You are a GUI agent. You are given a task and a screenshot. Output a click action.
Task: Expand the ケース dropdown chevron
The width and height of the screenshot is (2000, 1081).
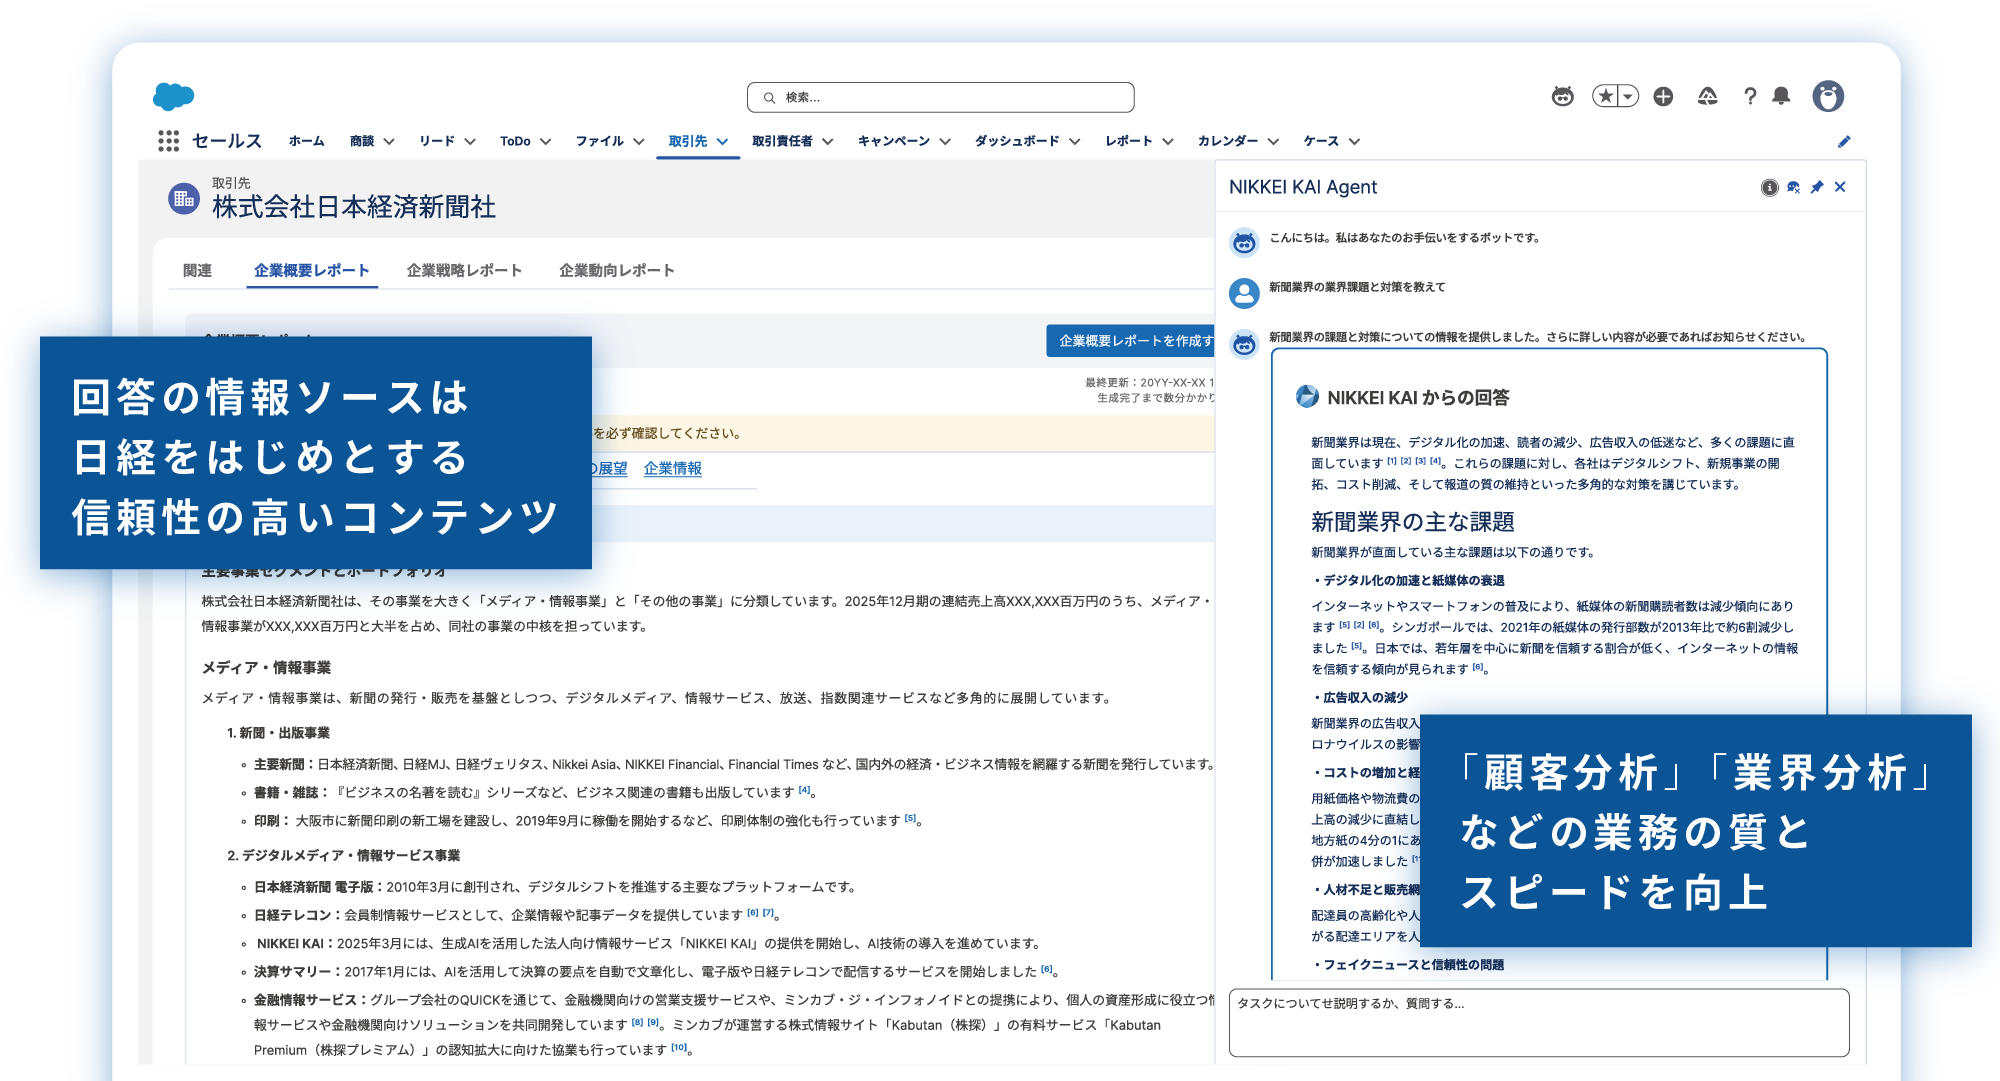pos(1354,141)
